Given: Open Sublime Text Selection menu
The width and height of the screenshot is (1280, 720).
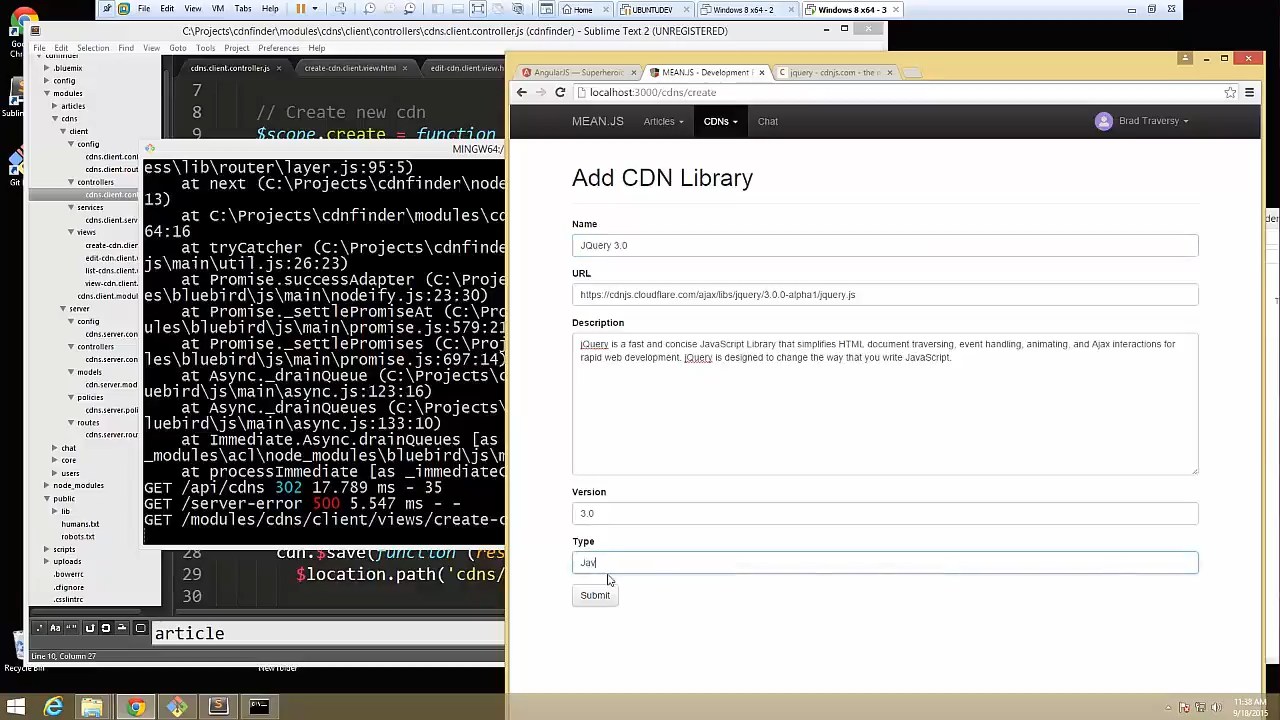Looking at the screenshot, I should [93, 48].
